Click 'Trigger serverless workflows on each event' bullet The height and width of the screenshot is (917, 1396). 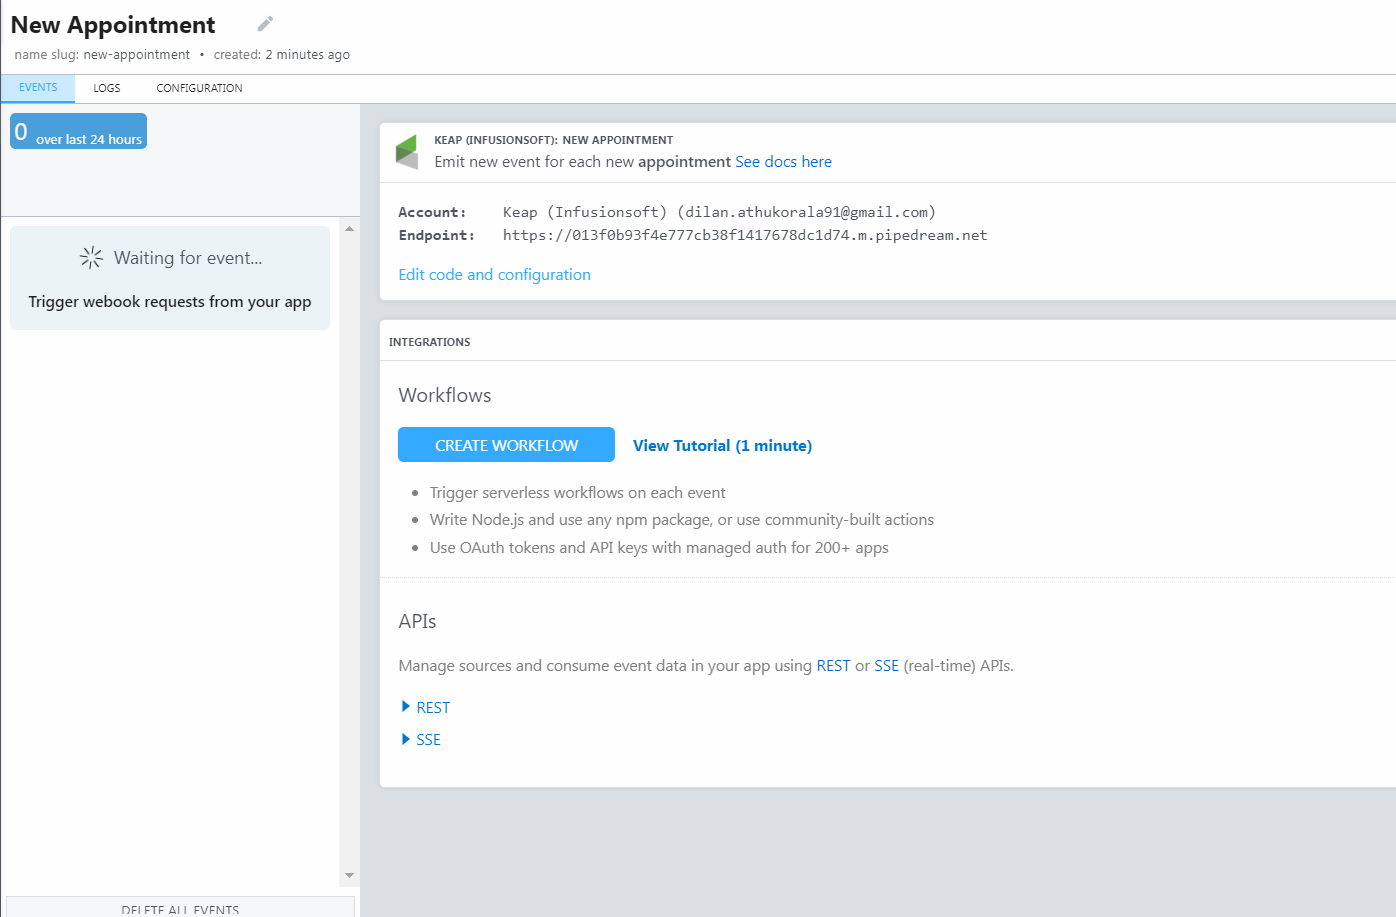click(577, 493)
